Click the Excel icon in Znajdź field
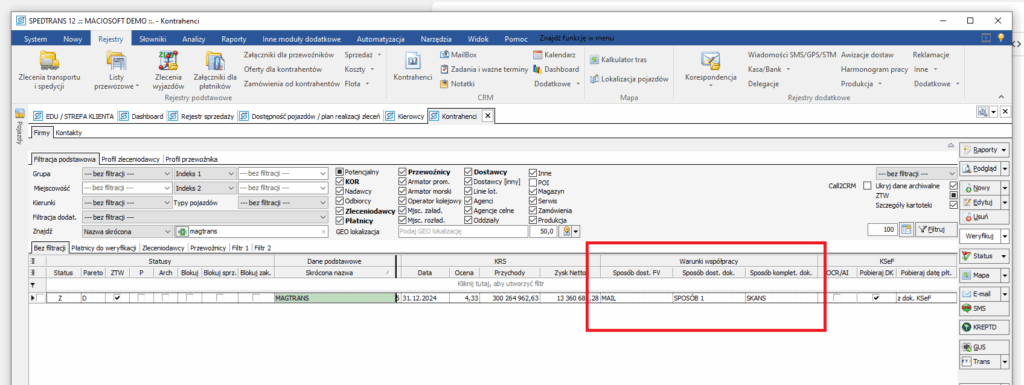 click(182, 232)
